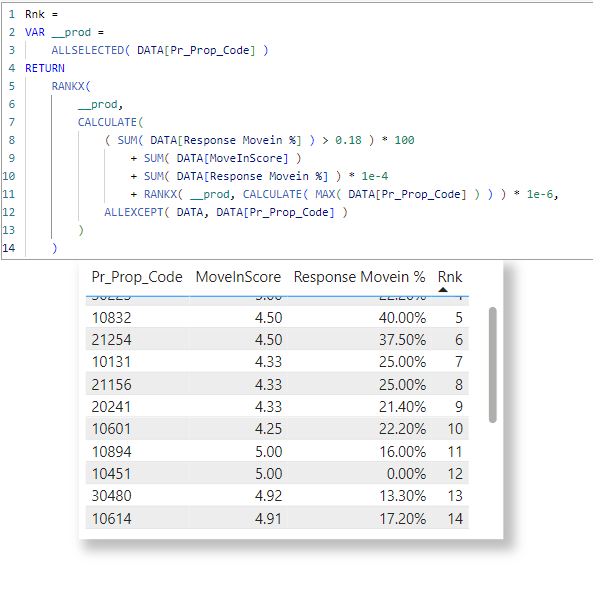Click the ALLSELECTED function on line 3
This screenshot has width=593, height=595.
(88, 50)
